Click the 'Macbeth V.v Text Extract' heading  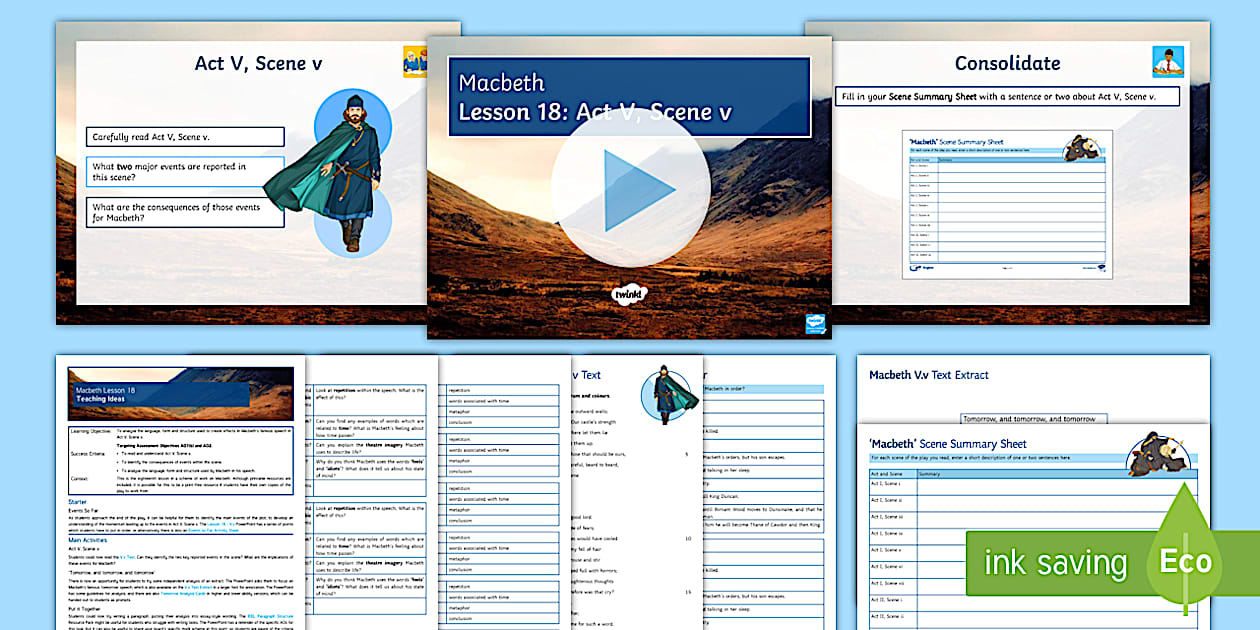coord(928,375)
